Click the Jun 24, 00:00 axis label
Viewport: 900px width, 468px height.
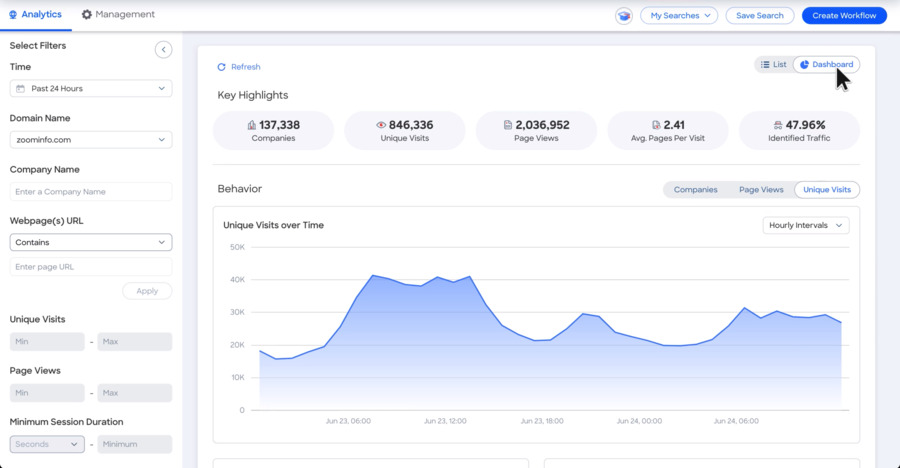639,421
